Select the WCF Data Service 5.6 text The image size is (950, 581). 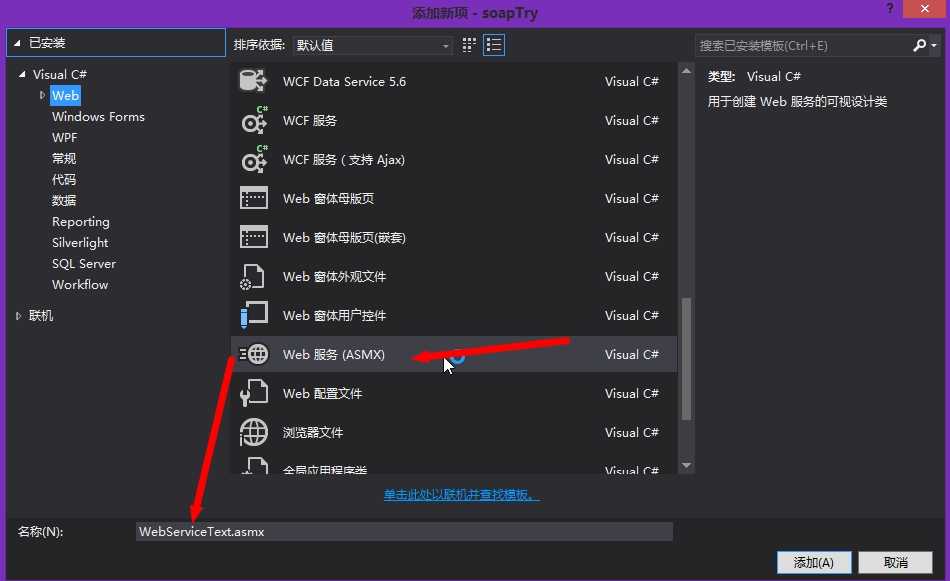[344, 81]
